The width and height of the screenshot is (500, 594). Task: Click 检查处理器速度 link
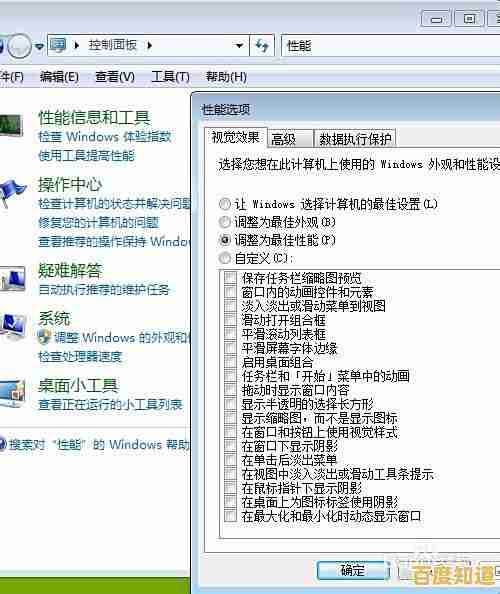click(80, 356)
